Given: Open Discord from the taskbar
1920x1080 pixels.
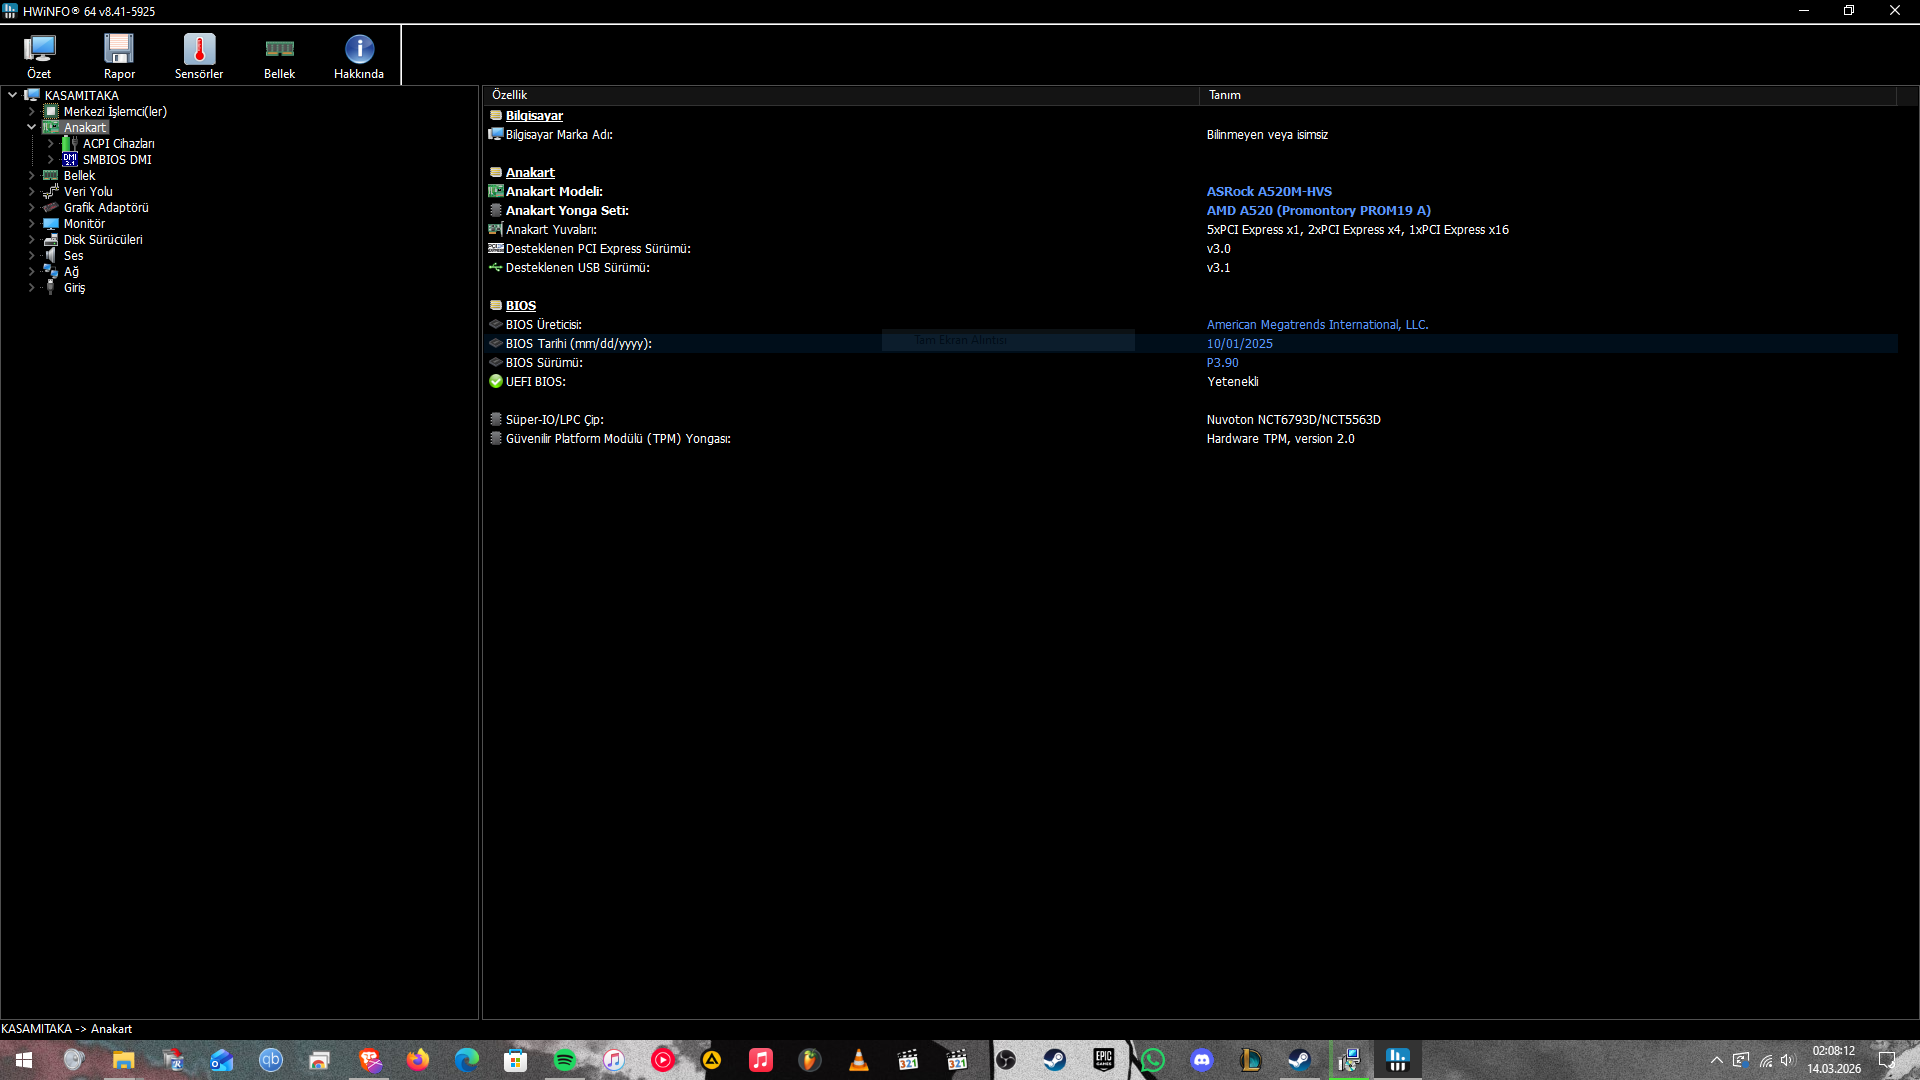Looking at the screenshot, I should click(1201, 1060).
